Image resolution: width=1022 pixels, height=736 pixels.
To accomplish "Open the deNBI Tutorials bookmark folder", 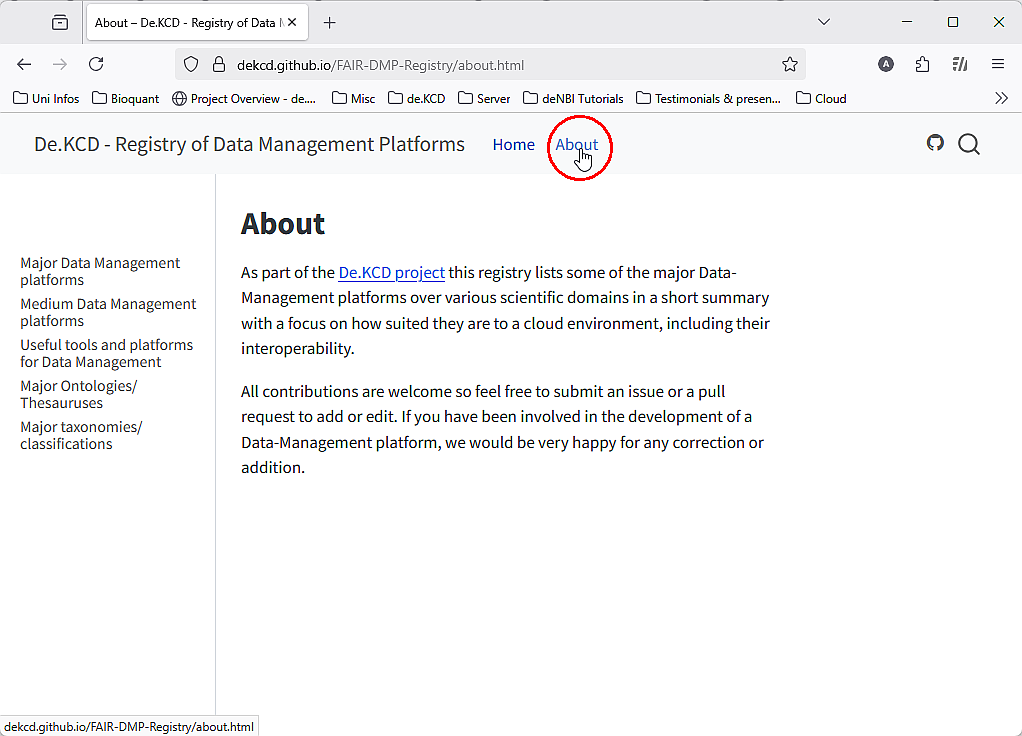I will (x=573, y=98).
